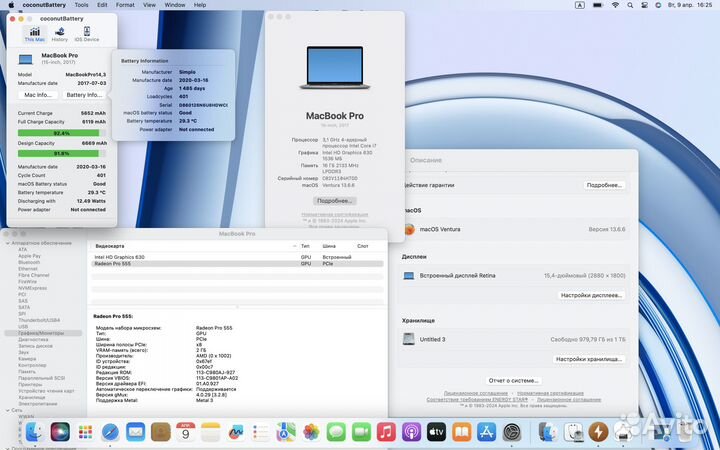This screenshot has width=720, height=450.
Task: Select Apple Pay in hardware sidebar
Action: coord(29,256)
